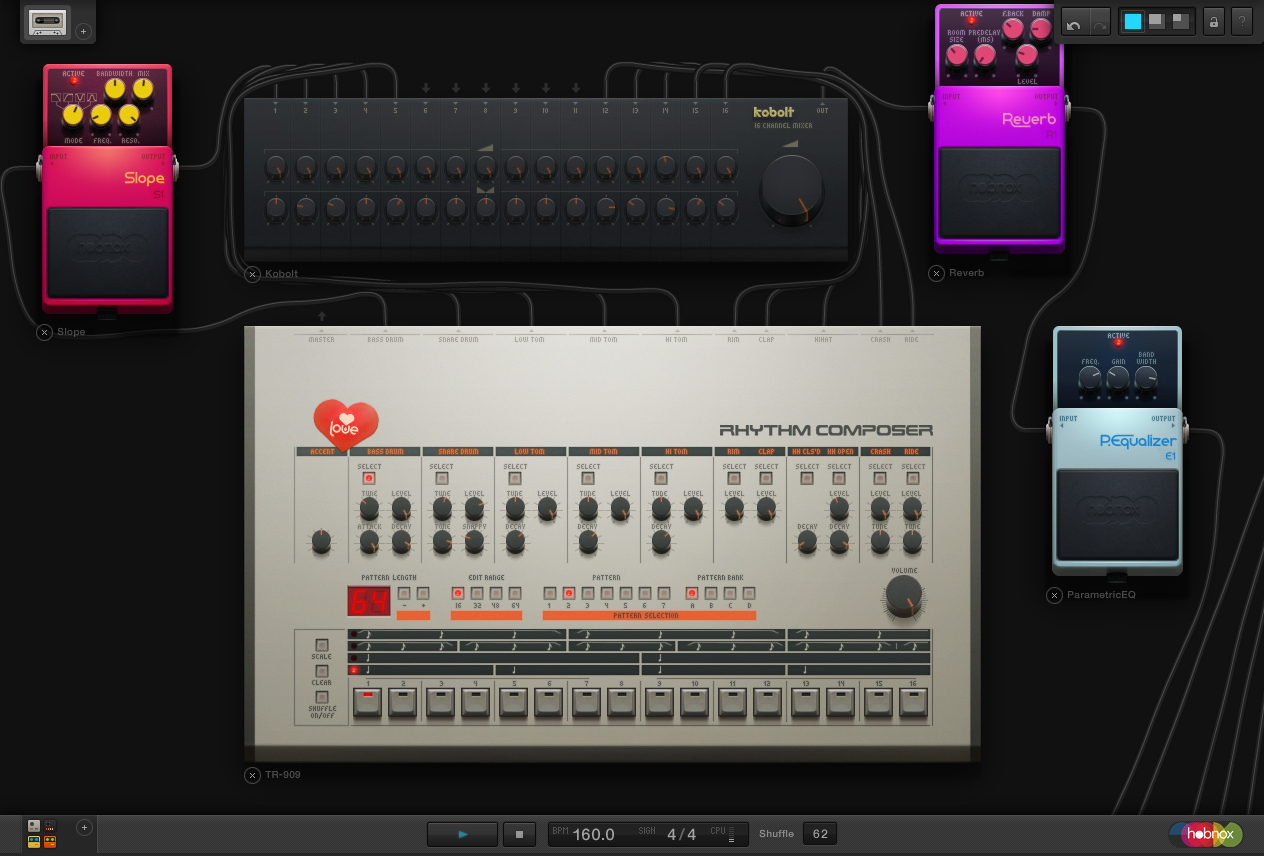Select pattern bank D

[748, 593]
